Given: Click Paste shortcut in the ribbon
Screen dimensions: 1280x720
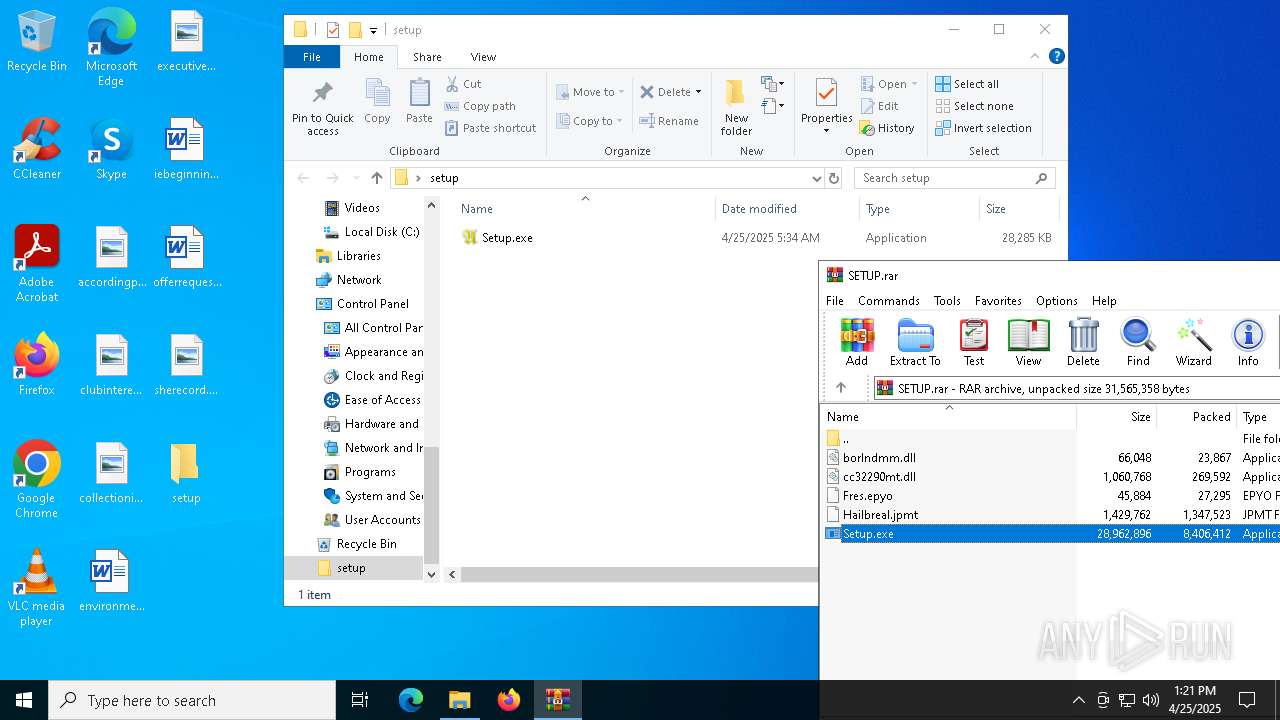Looking at the screenshot, I should [490, 128].
